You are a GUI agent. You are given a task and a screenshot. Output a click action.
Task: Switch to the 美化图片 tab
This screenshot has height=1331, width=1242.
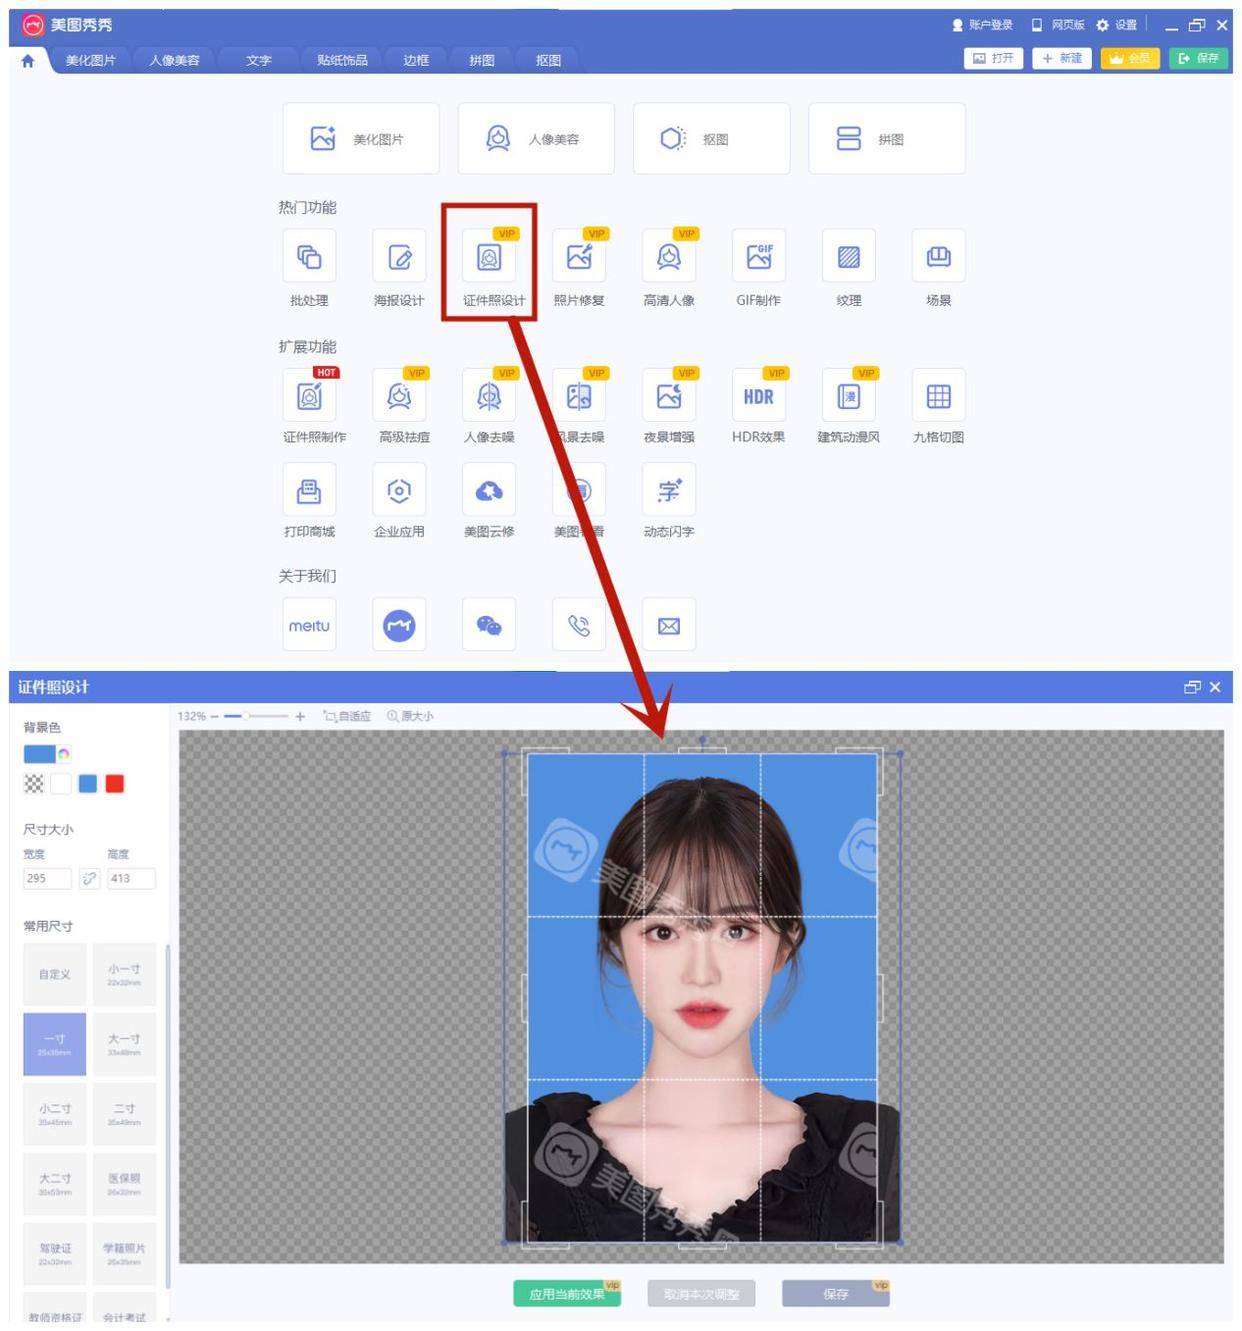pos(91,60)
